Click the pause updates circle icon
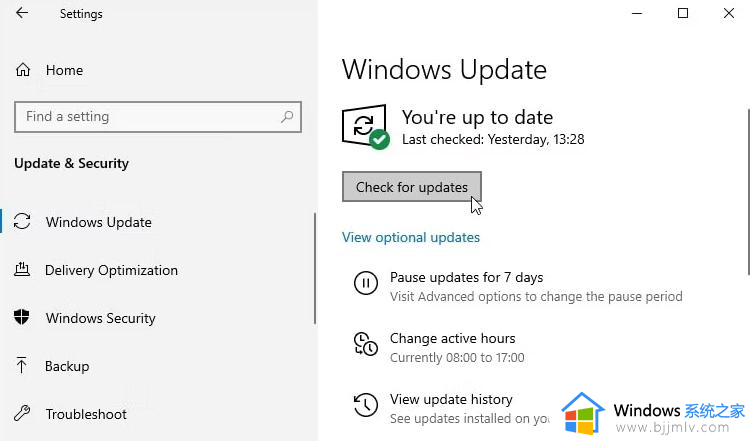Screen dimensions: 750x441 click(365, 283)
